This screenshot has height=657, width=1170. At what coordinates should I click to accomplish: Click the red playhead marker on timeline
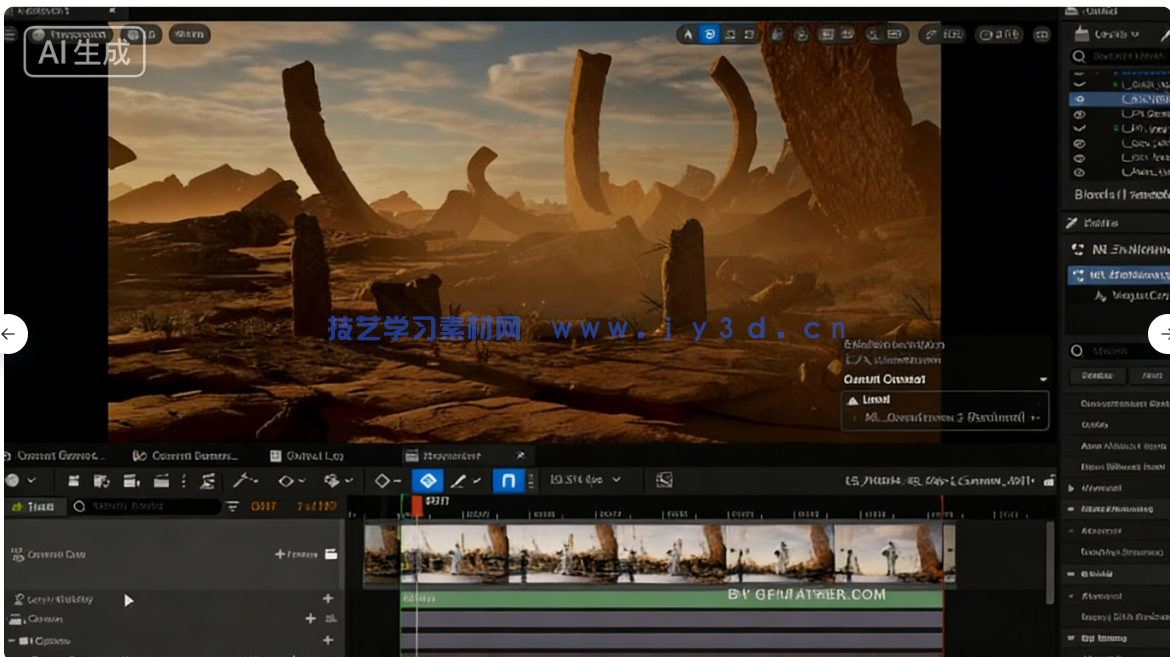(x=417, y=506)
